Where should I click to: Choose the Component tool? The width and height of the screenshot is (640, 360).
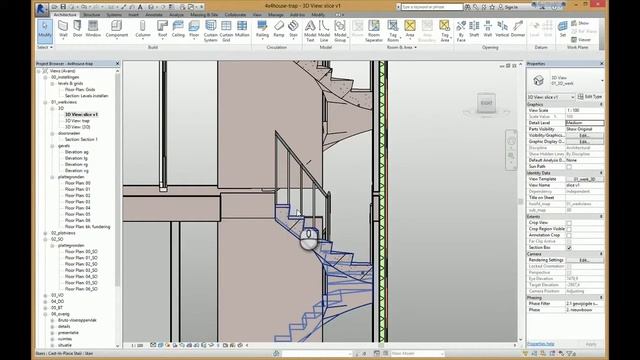click(x=117, y=29)
